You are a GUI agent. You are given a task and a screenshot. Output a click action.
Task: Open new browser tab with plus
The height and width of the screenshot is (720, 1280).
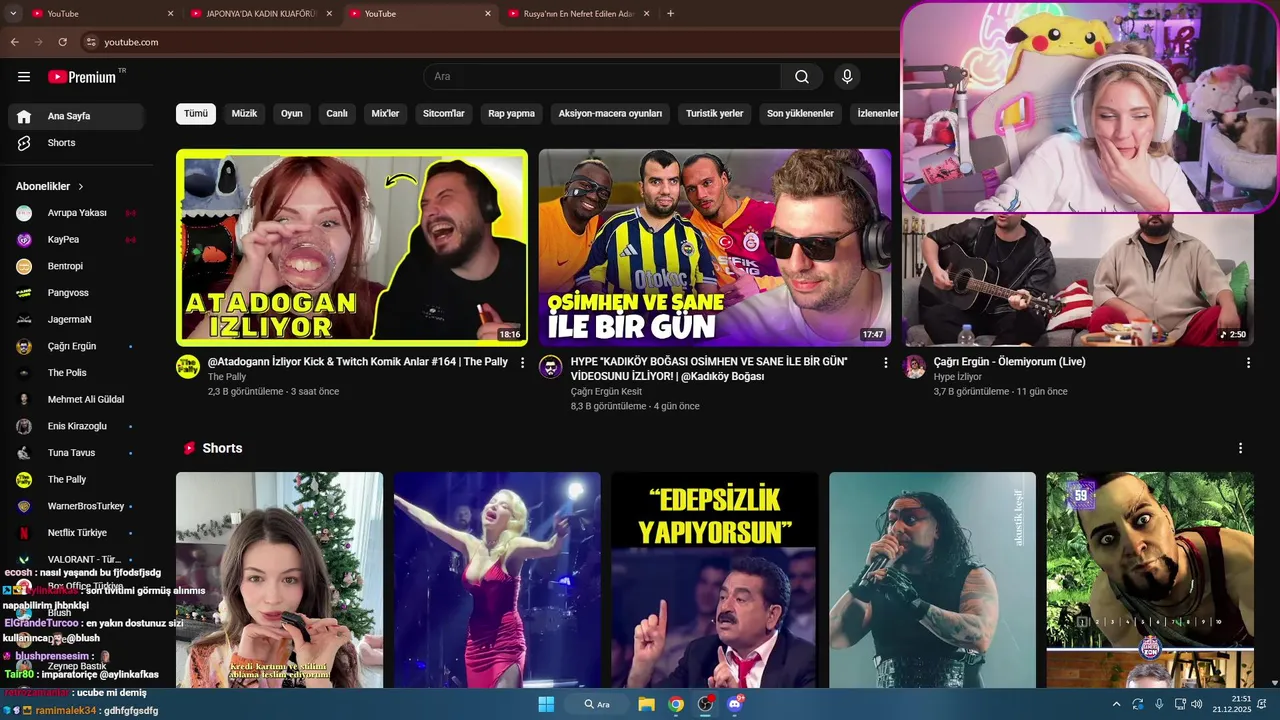click(670, 13)
